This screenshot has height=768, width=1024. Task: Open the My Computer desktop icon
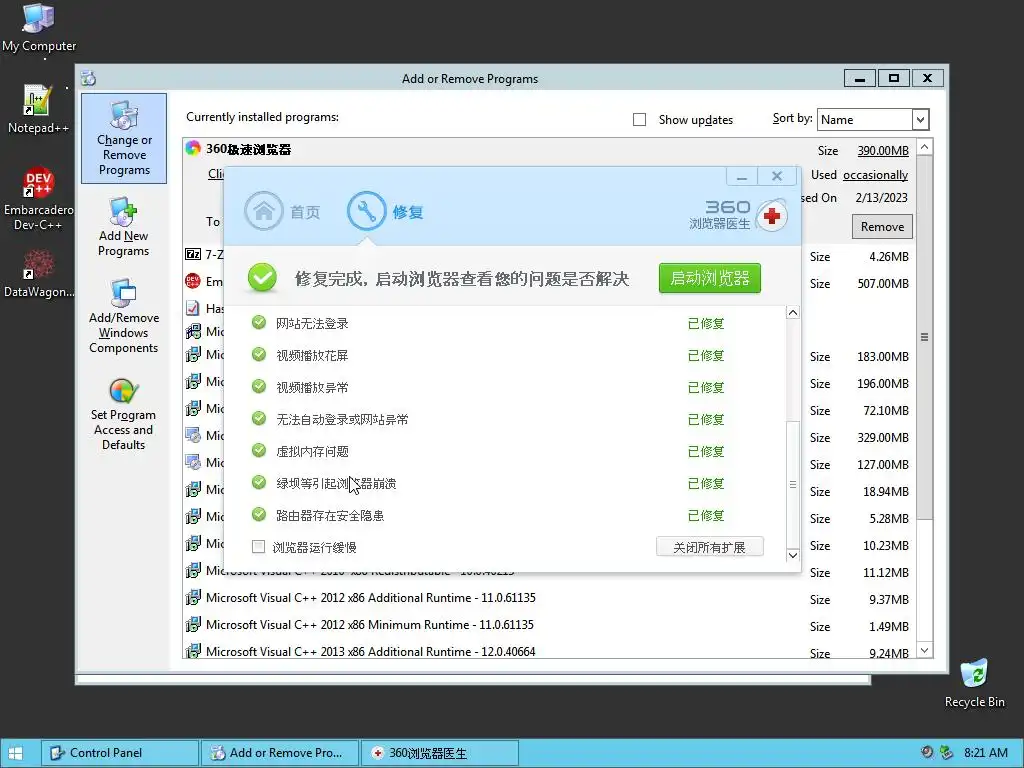click(39, 27)
